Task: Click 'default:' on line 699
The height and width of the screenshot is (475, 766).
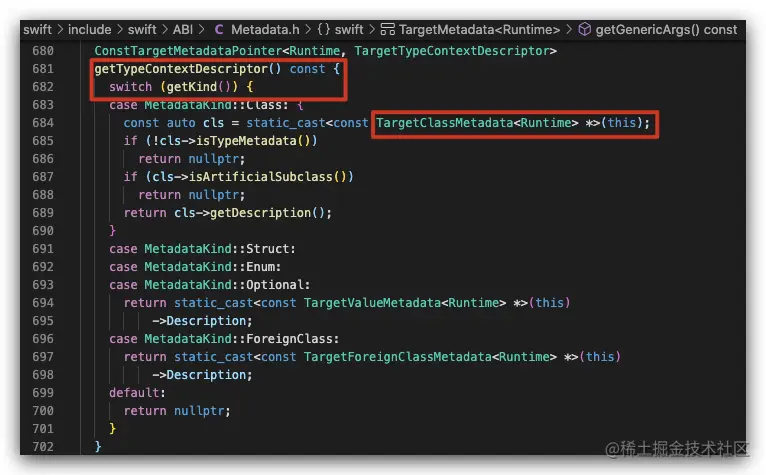Action: [137, 393]
